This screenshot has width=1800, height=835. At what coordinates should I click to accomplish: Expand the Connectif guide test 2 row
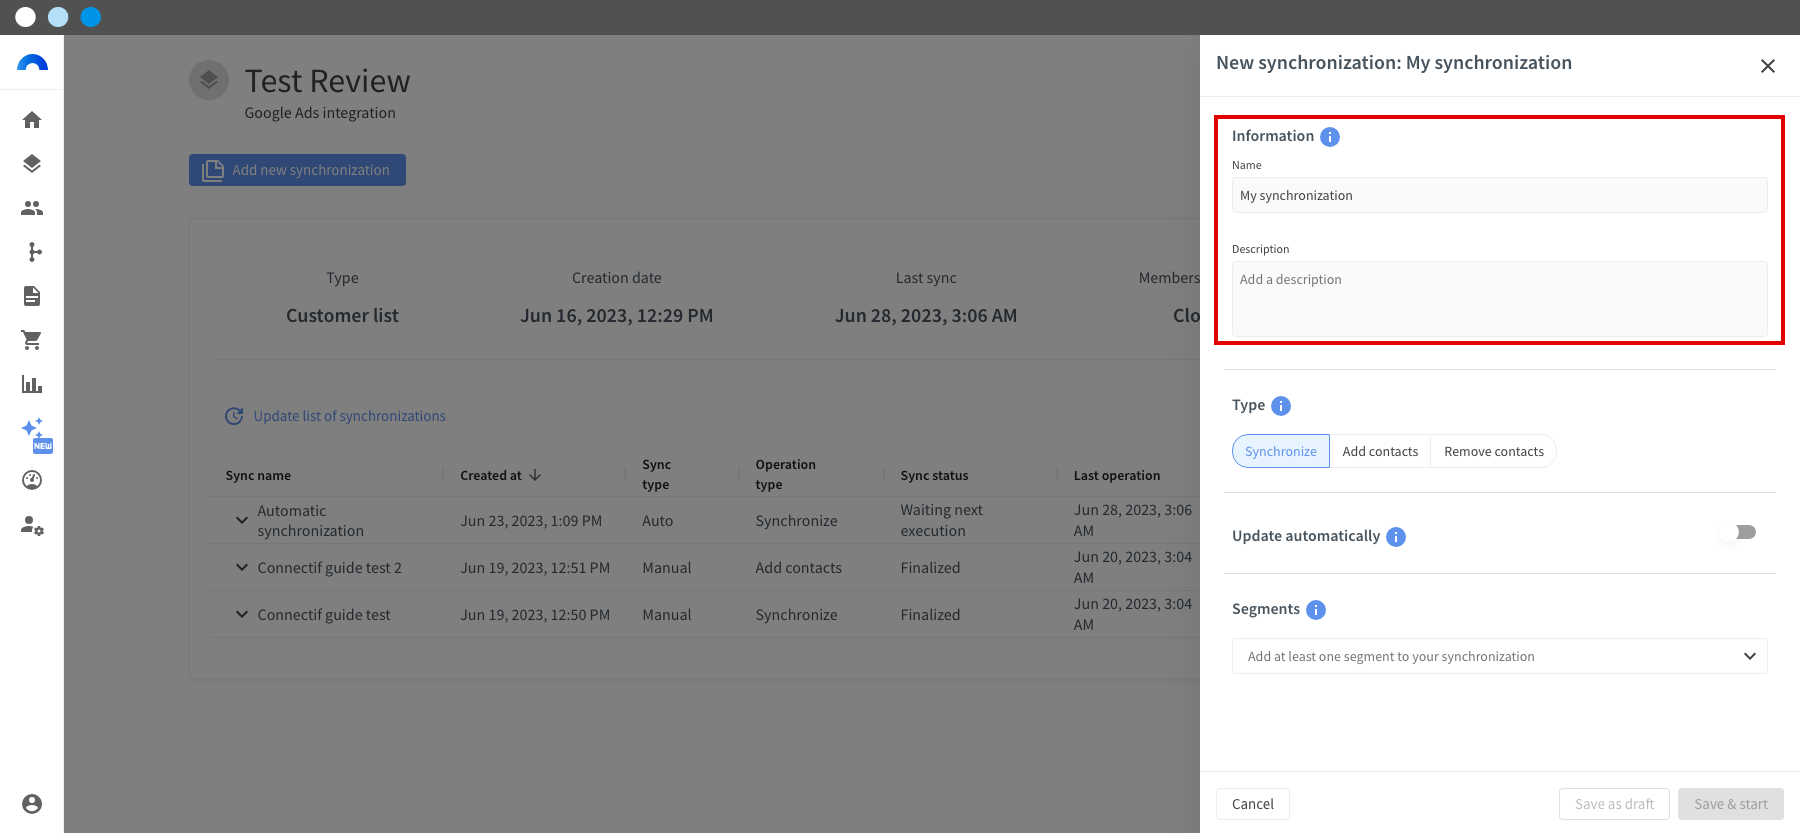point(241,567)
